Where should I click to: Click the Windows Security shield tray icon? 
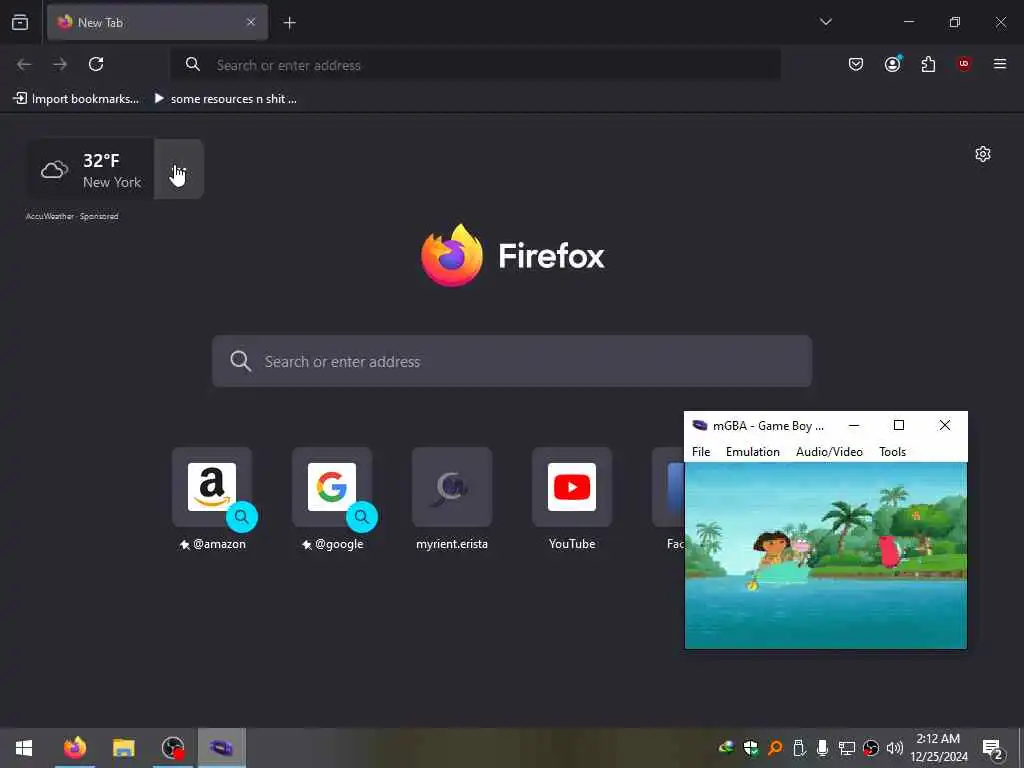click(x=751, y=748)
